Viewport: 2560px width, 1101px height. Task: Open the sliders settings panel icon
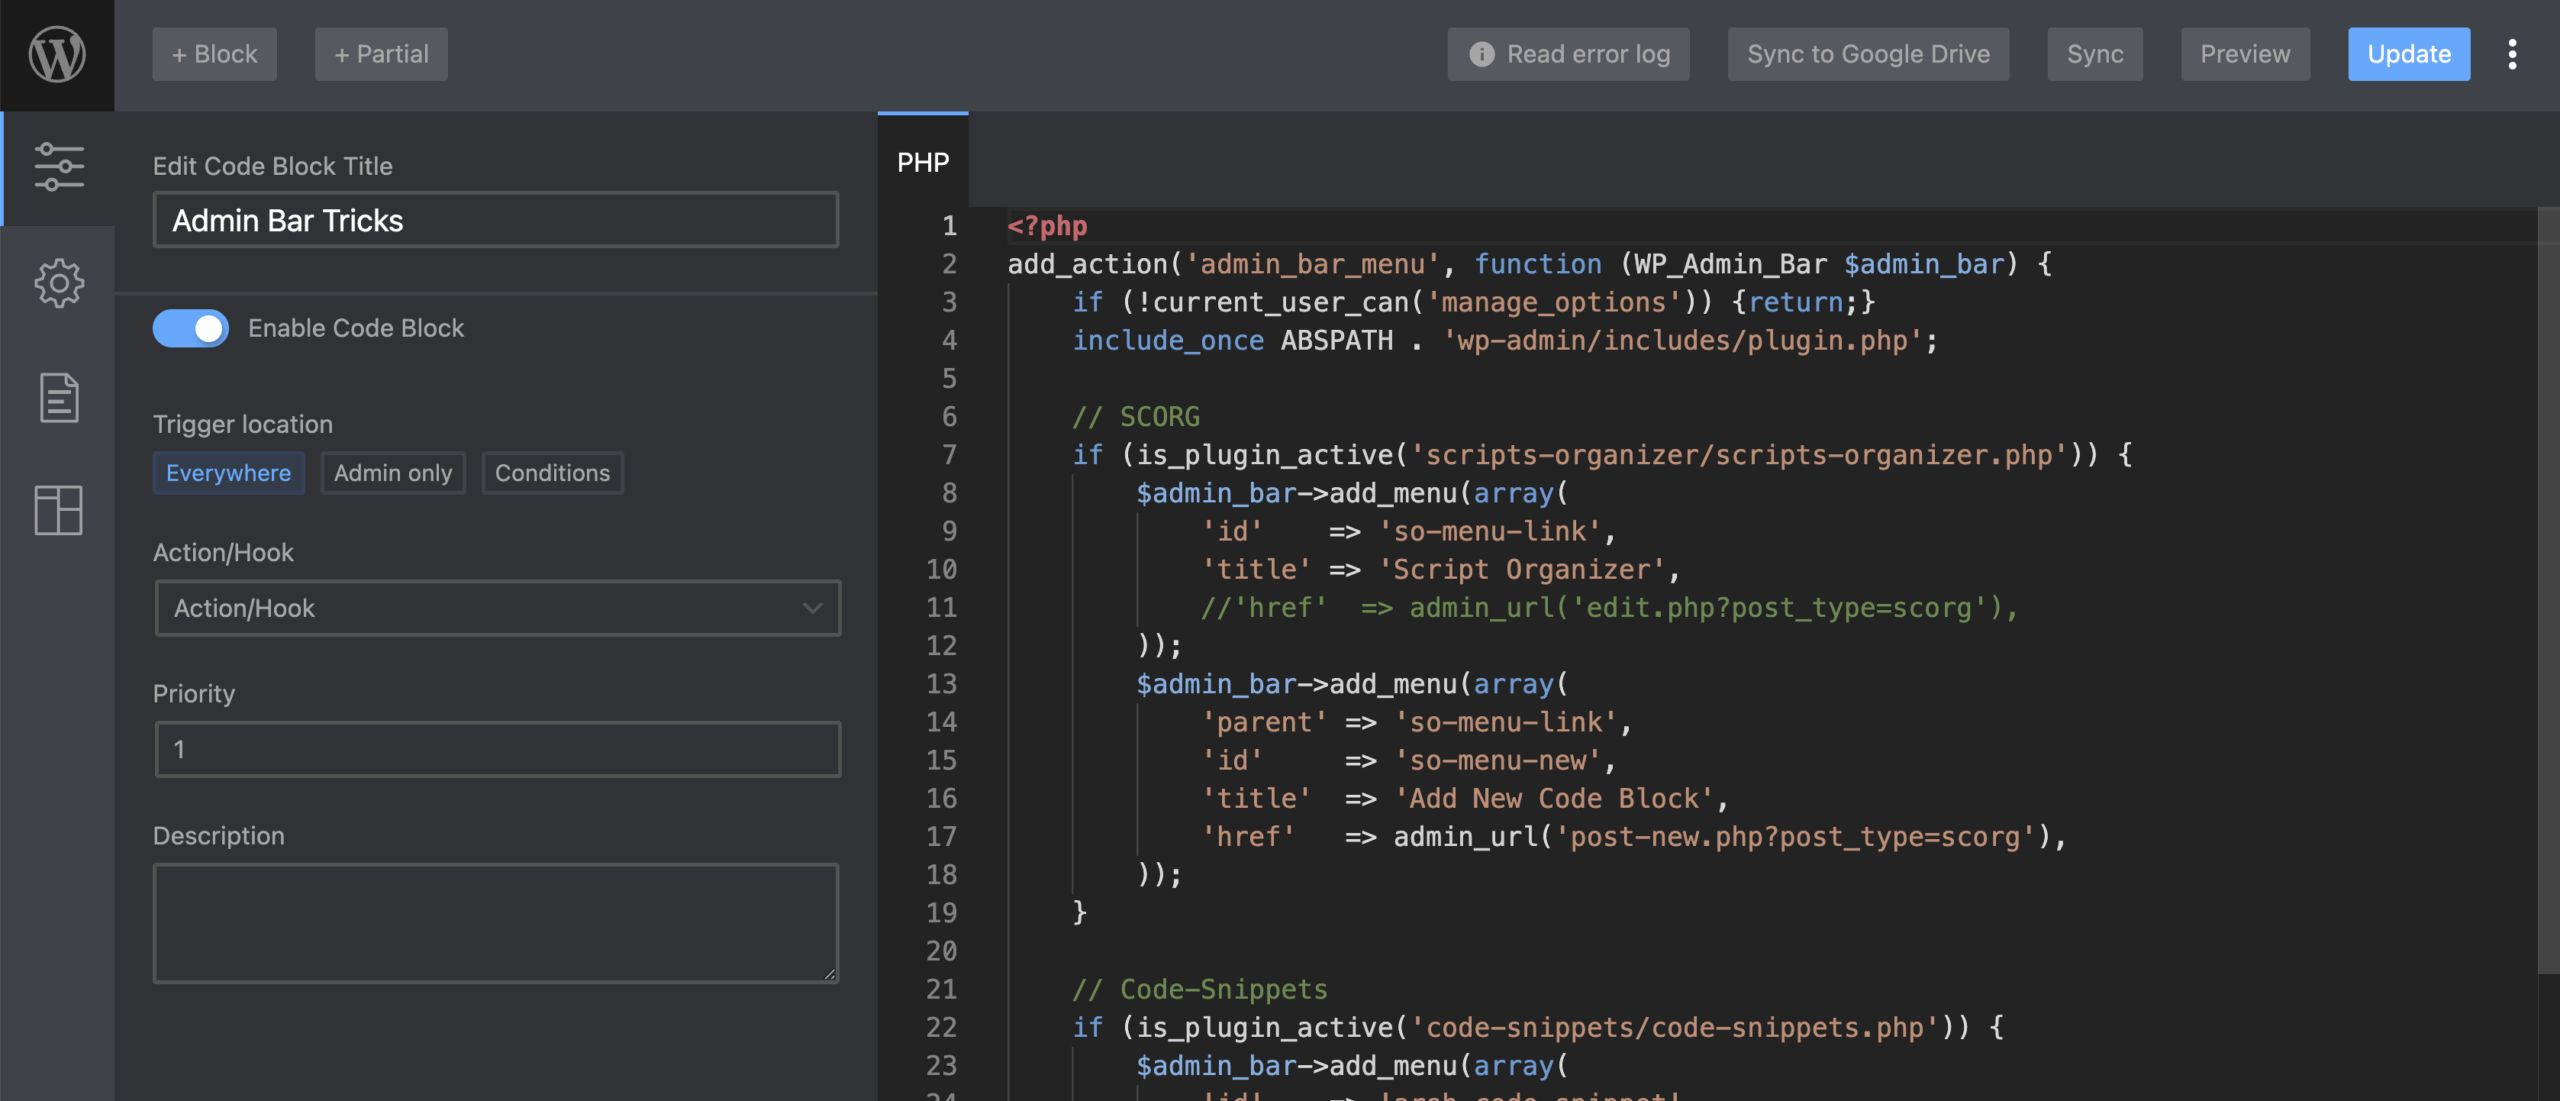coord(59,167)
